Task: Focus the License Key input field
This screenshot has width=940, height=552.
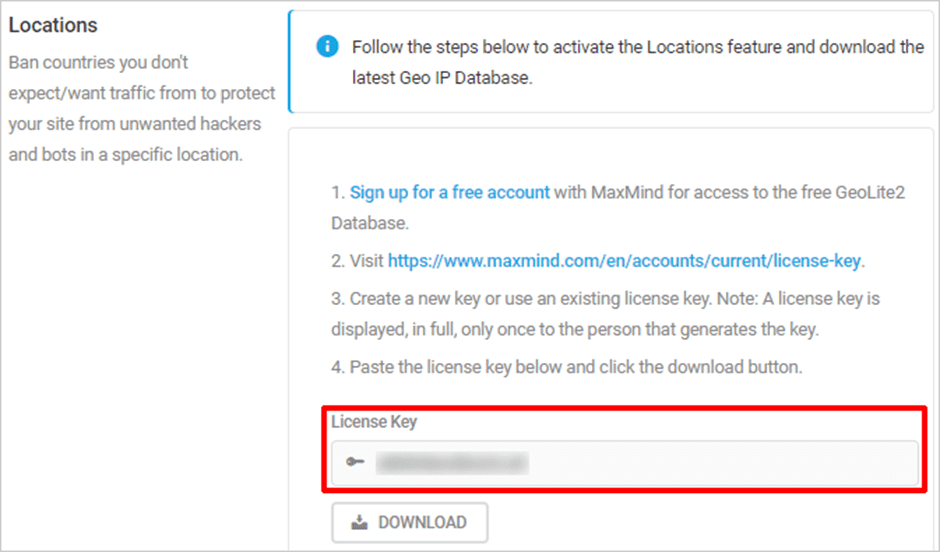Action: coord(625,463)
